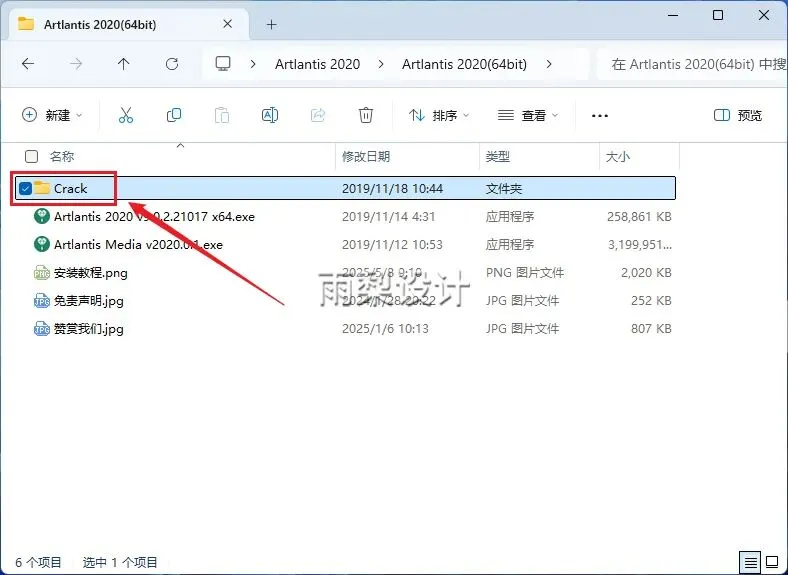Image resolution: width=788 pixels, height=575 pixels.
Task: Expand chevron after Artlantis 2020(64bit) breadcrumb
Action: tap(549, 64)
